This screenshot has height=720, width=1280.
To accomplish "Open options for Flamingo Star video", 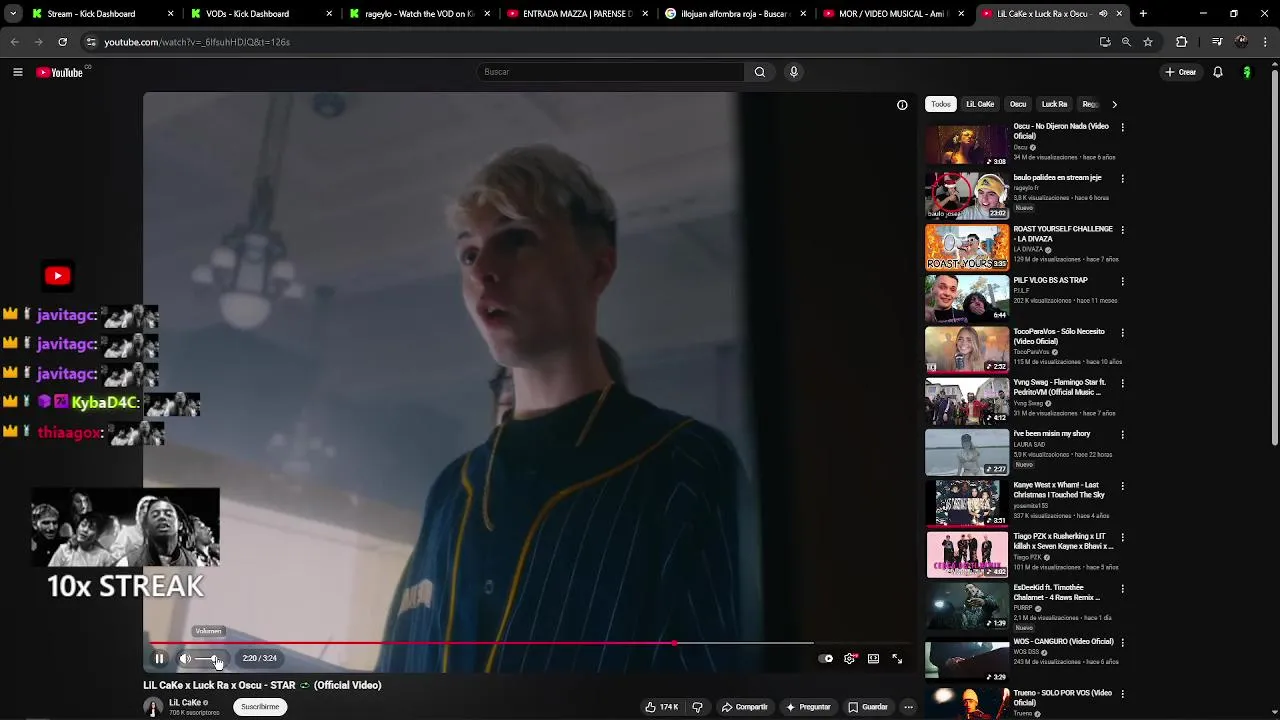I will [x=1122, y=383].
